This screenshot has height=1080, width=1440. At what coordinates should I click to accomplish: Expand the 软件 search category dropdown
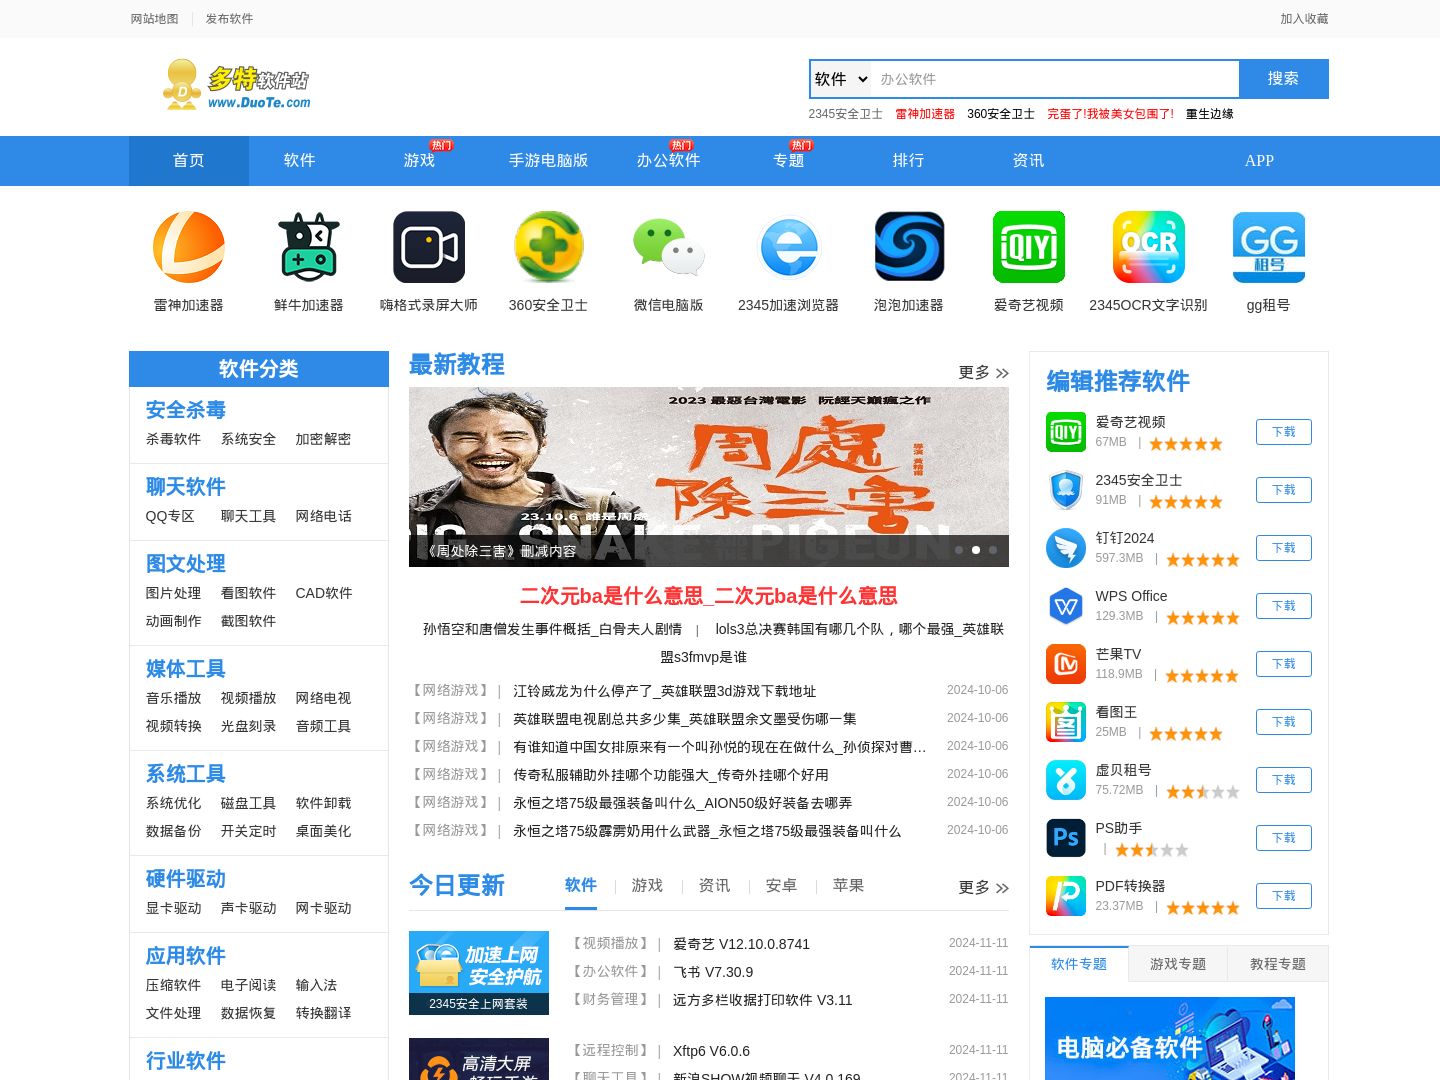(x=841, y=79)
